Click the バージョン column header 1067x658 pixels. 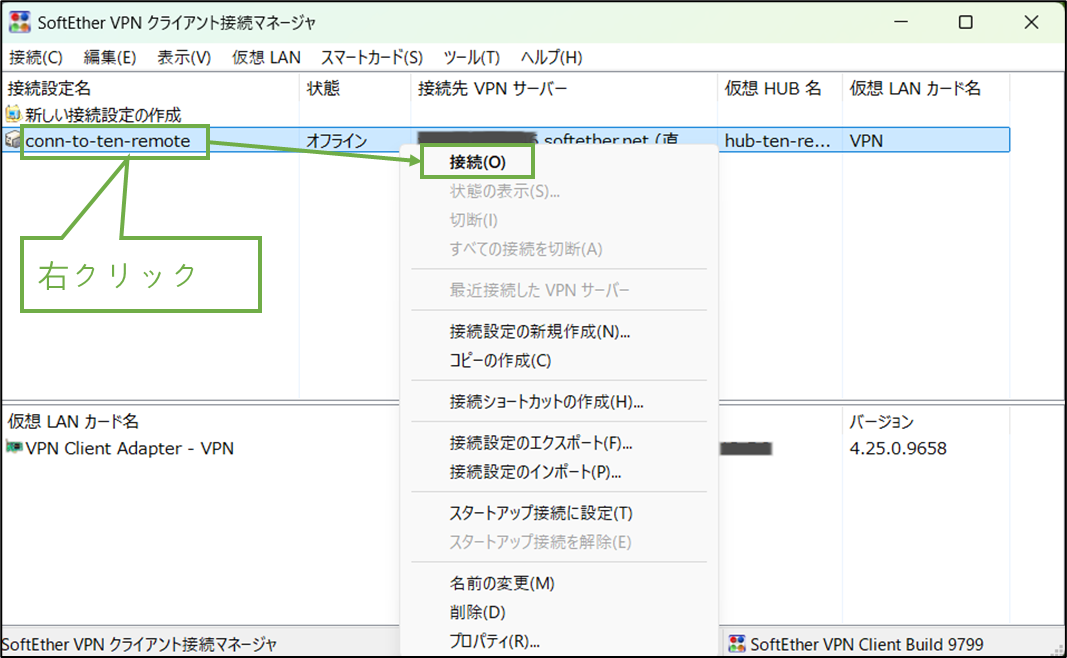[x=881, y=422]
